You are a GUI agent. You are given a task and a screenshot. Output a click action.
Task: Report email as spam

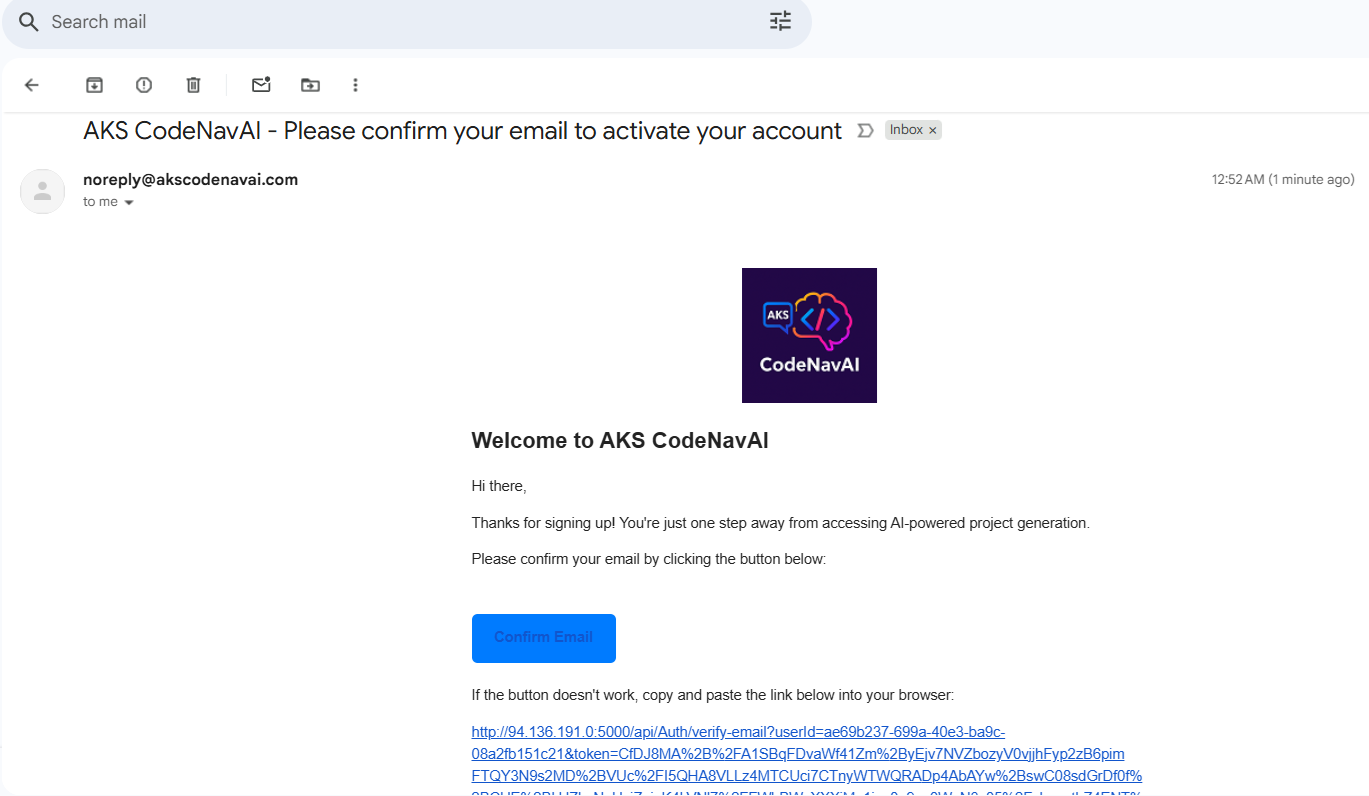[144, 85]
